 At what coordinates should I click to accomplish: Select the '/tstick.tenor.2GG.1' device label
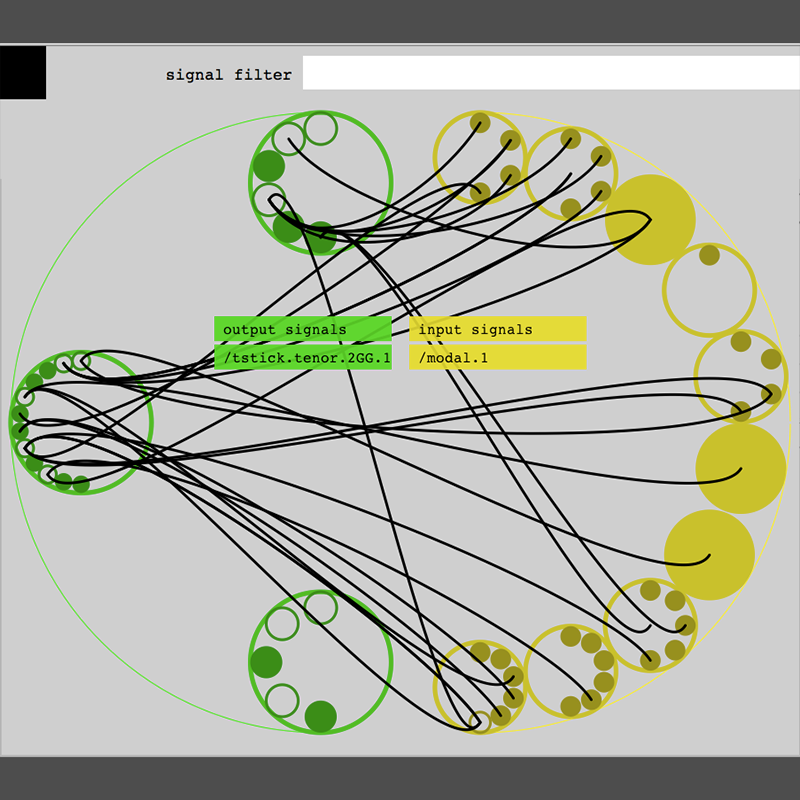coord(303,358)
